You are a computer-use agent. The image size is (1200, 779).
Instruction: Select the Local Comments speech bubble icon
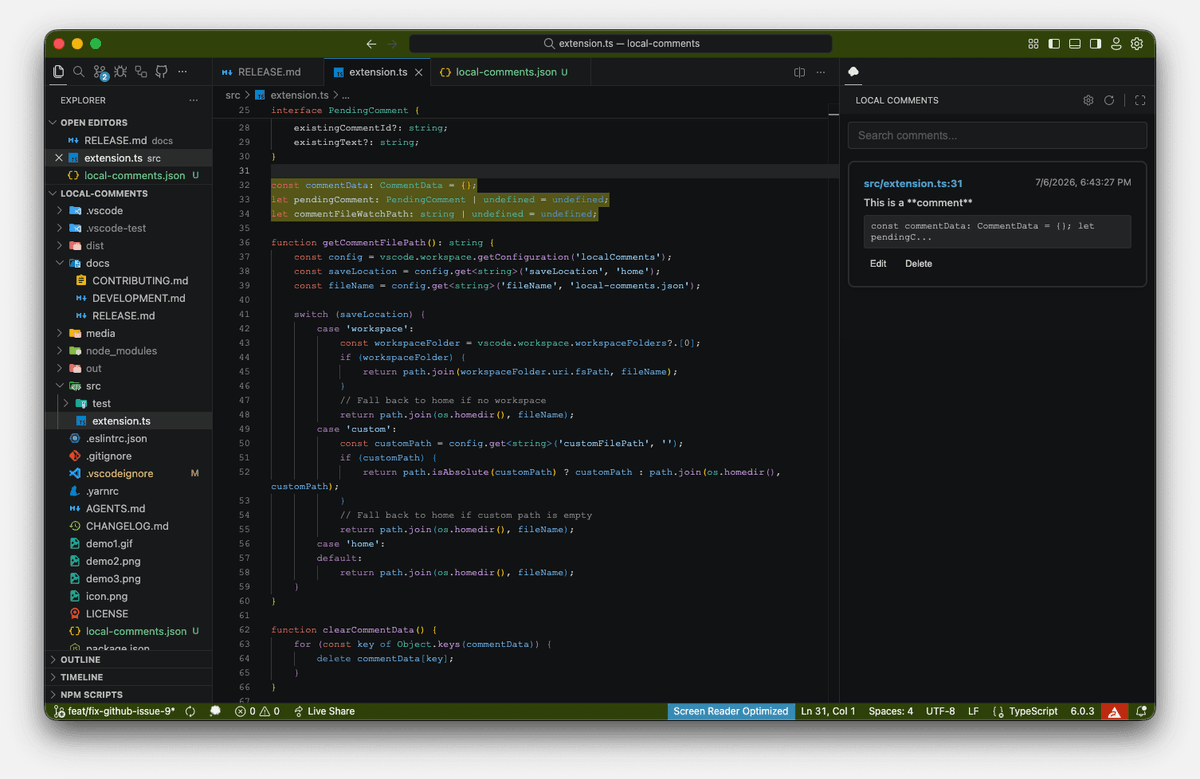tap(854, 72)
